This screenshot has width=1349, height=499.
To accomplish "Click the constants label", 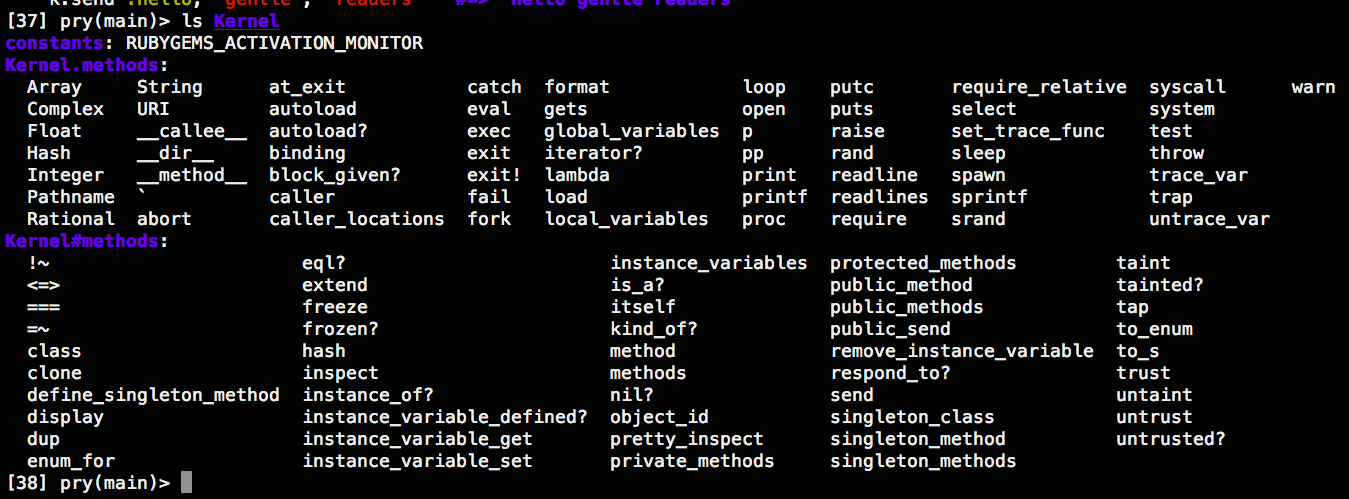I will 60,43.
